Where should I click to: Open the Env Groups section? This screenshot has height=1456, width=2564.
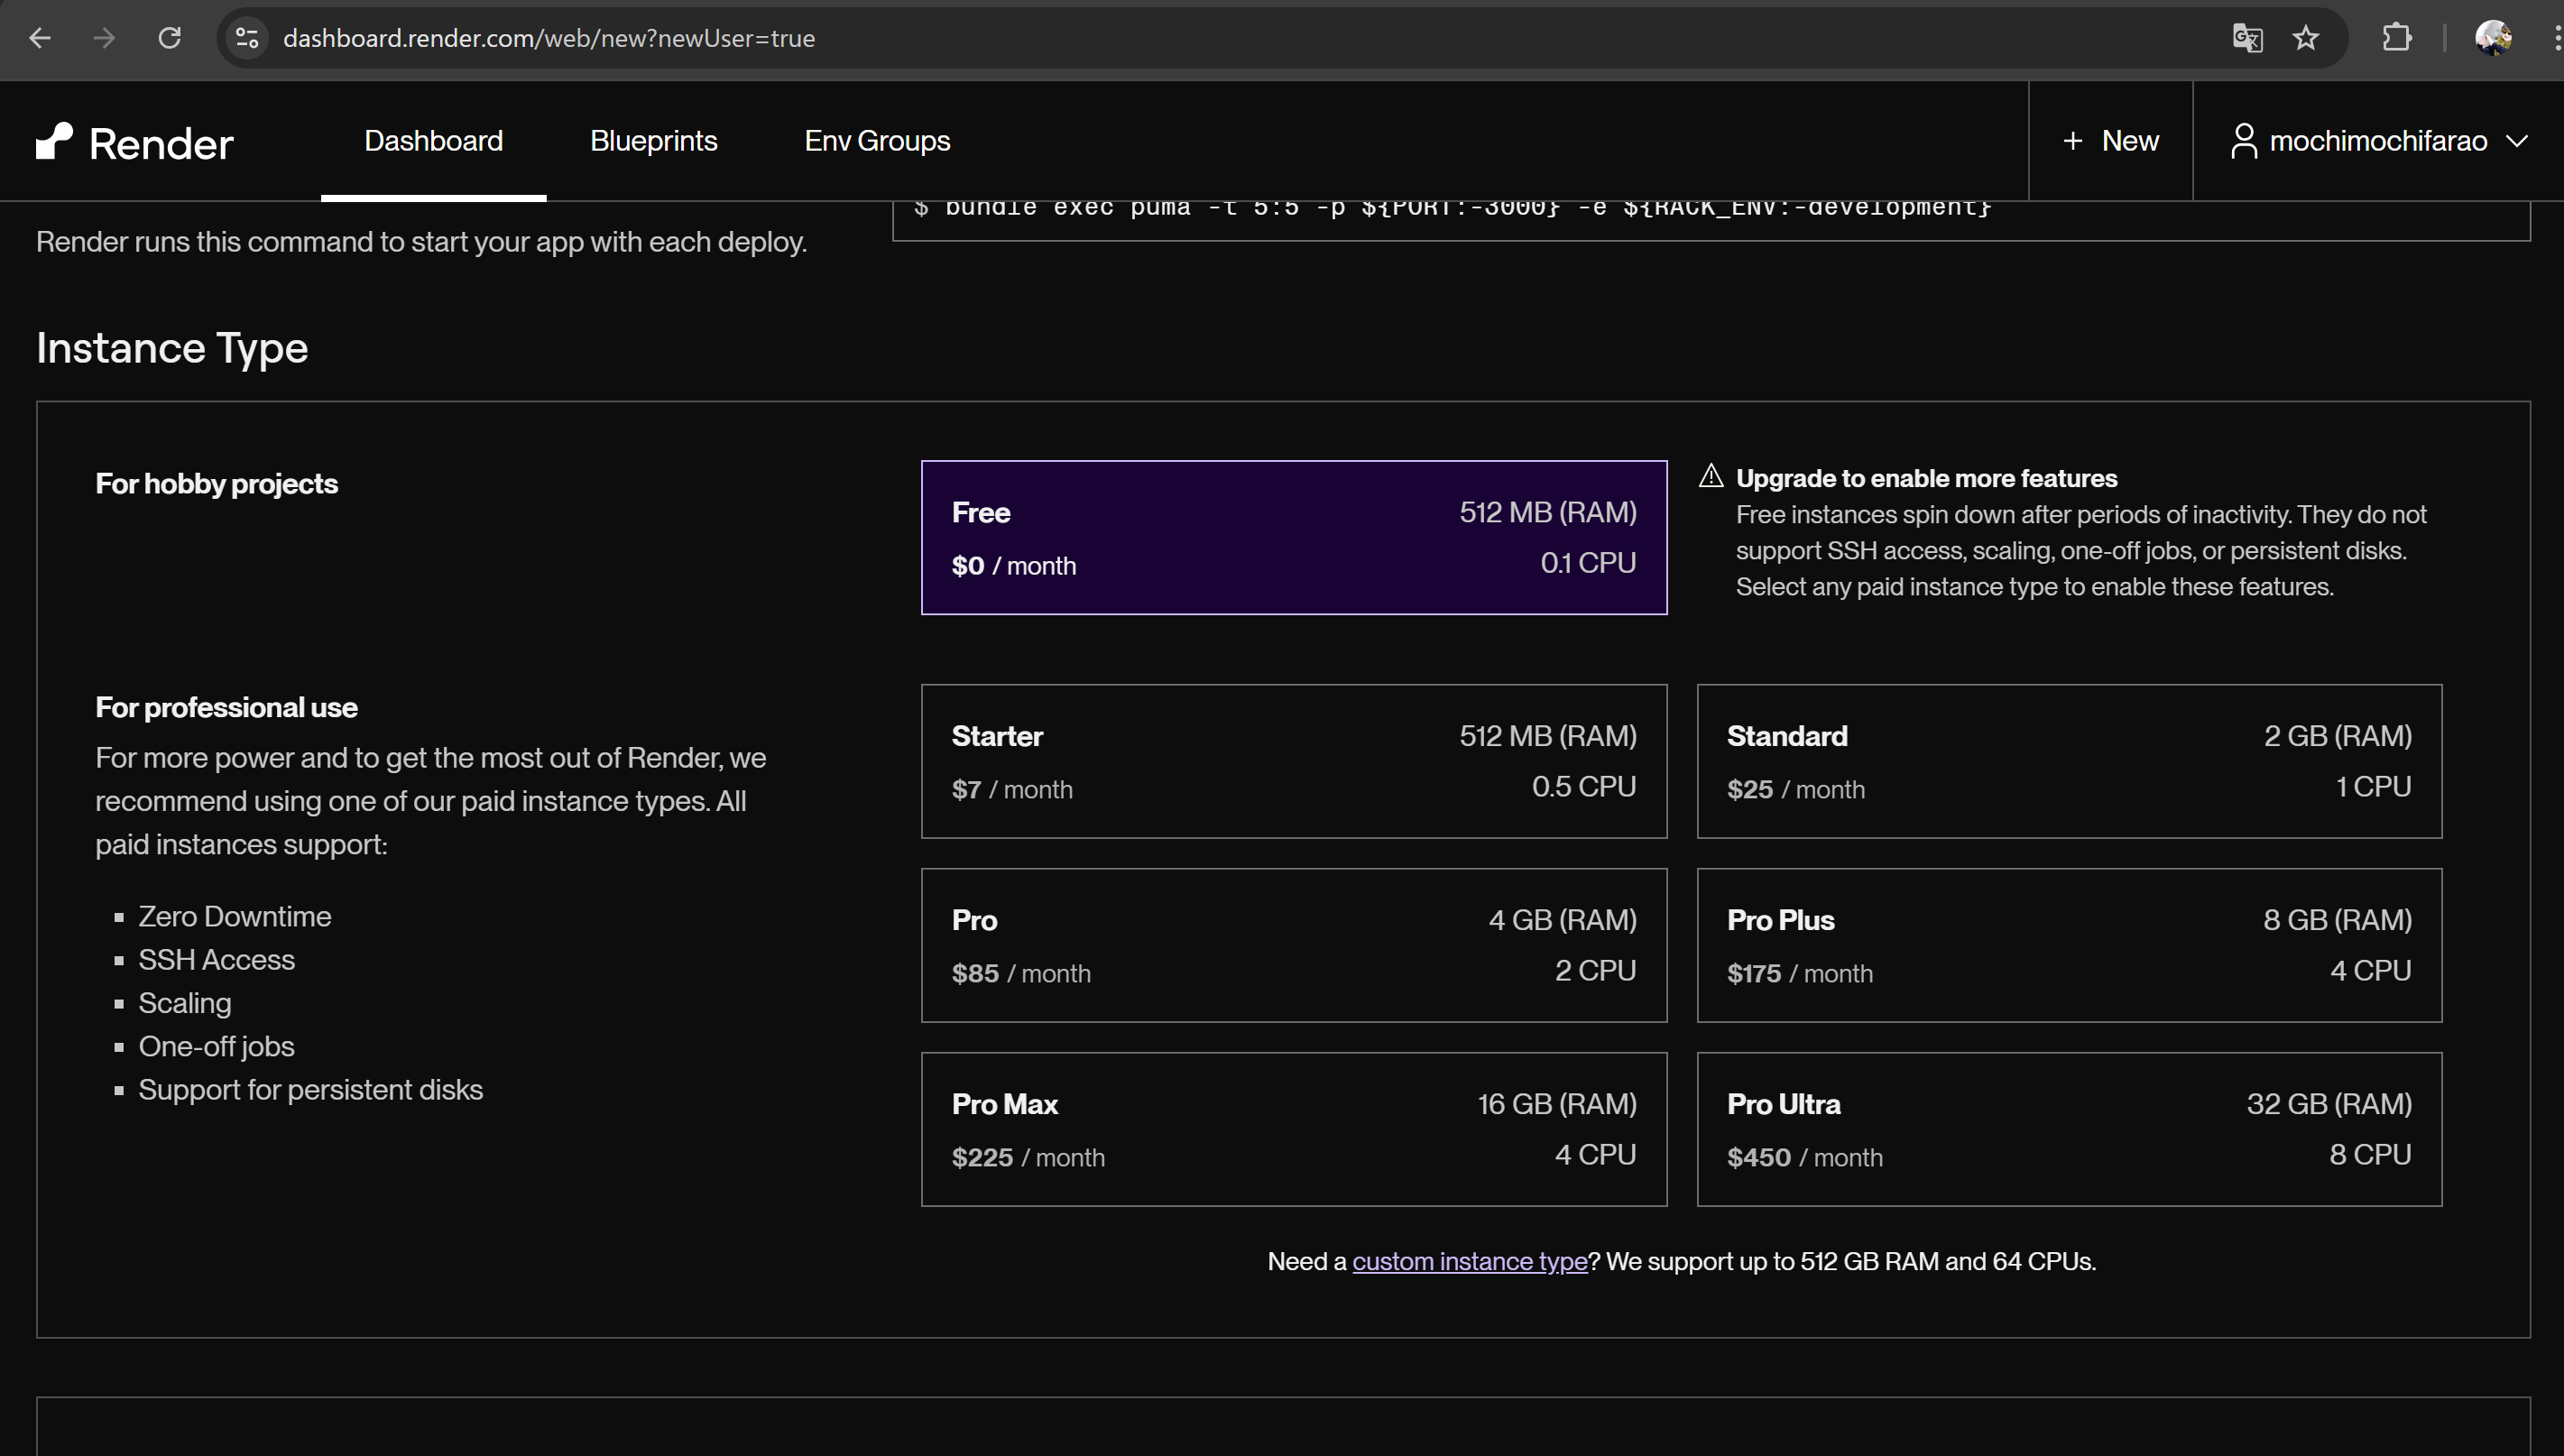[x=876, y=141]
